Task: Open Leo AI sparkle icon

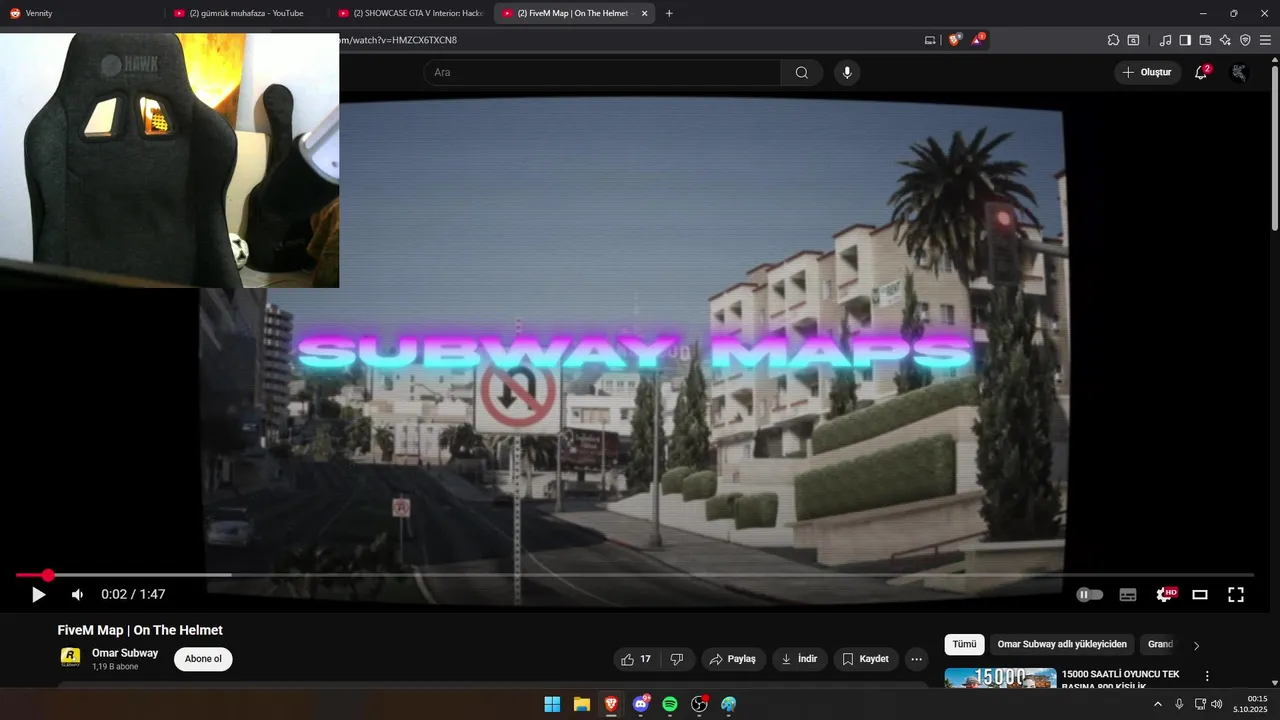Action: click(1225, 40)
